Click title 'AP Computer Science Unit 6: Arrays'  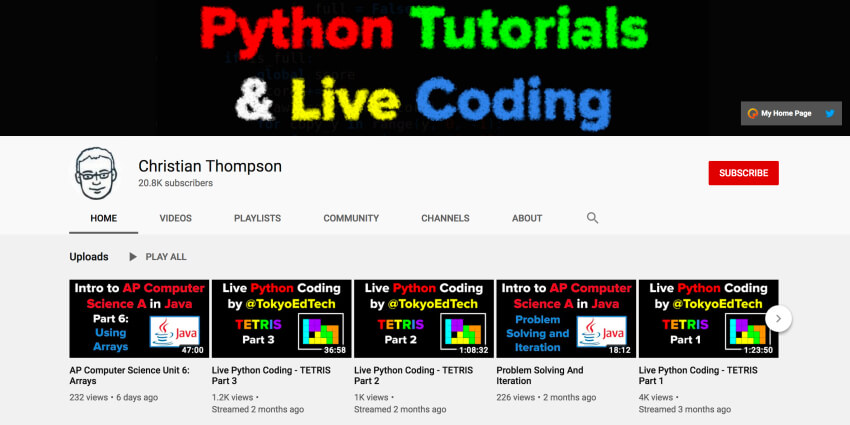pyautogui.click(x=130, y=376)
